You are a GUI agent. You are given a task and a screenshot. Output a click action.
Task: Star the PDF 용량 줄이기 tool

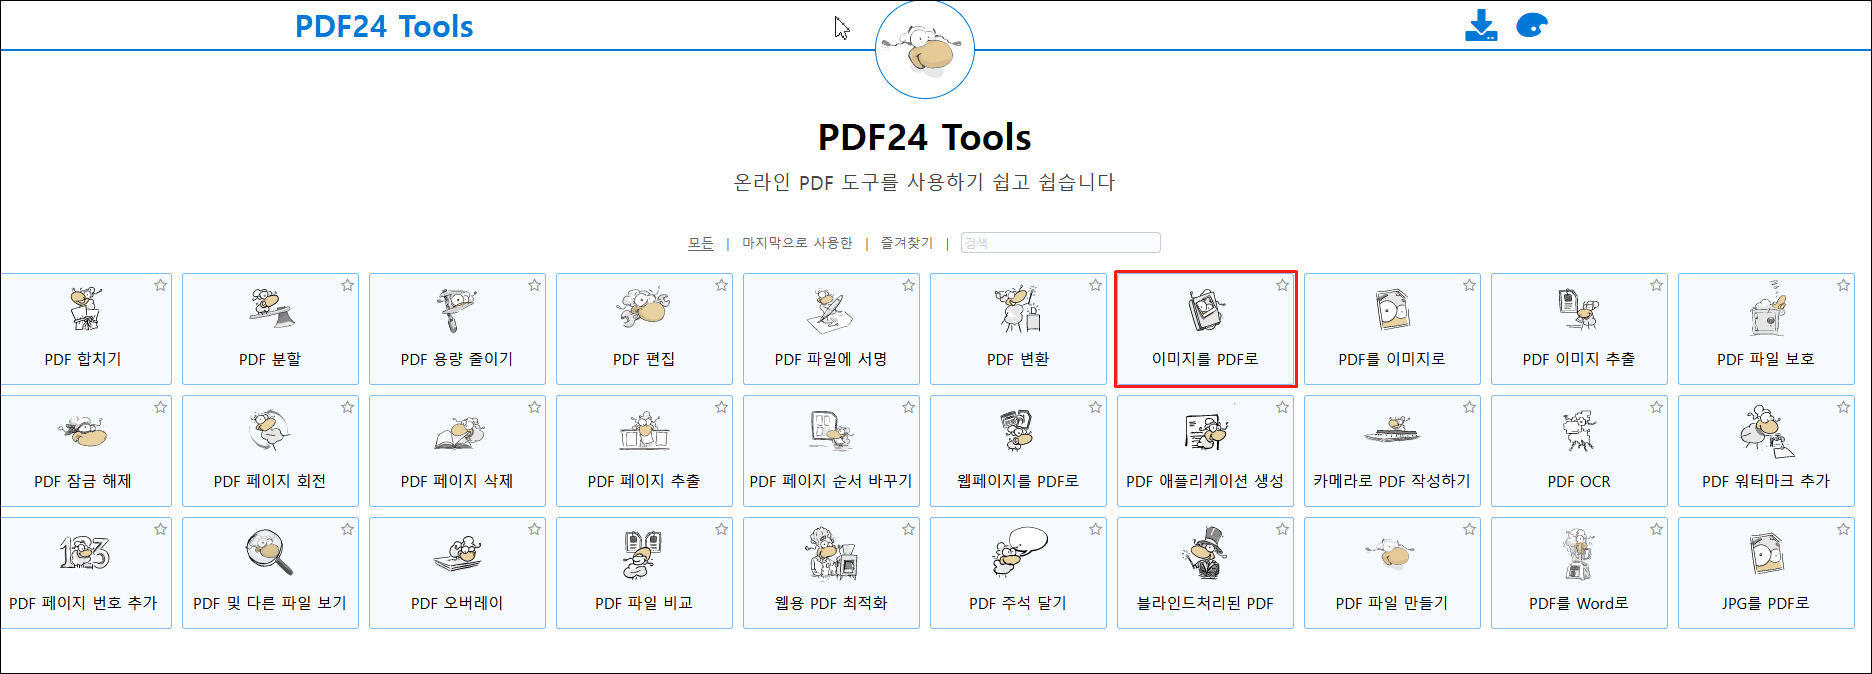(x=535, y=285)
